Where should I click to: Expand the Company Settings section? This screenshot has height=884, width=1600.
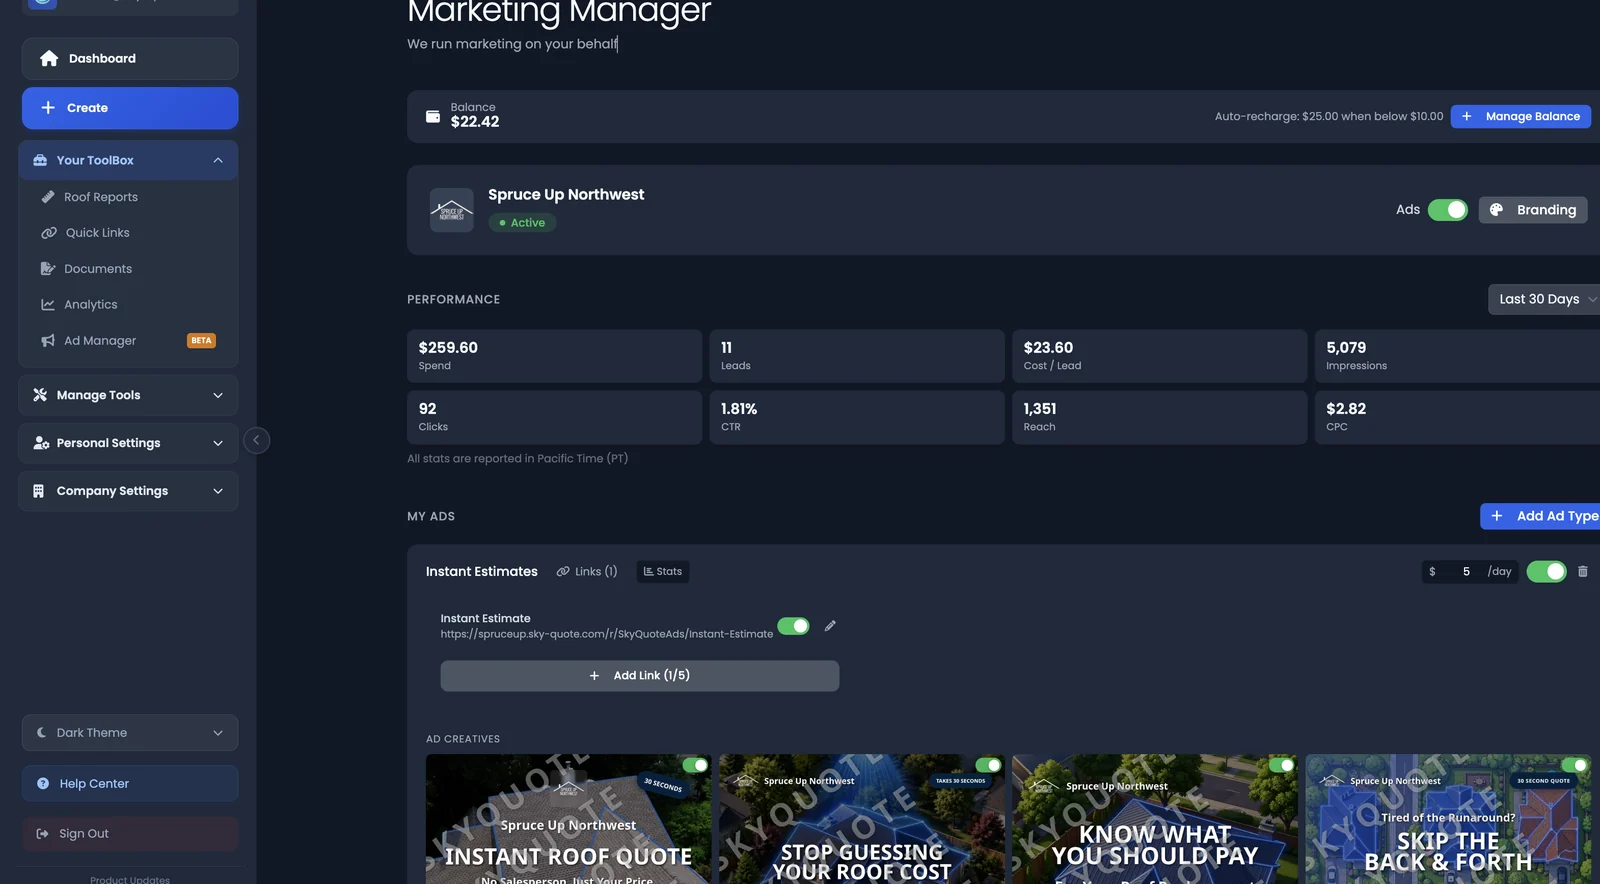tap(128, 491)
